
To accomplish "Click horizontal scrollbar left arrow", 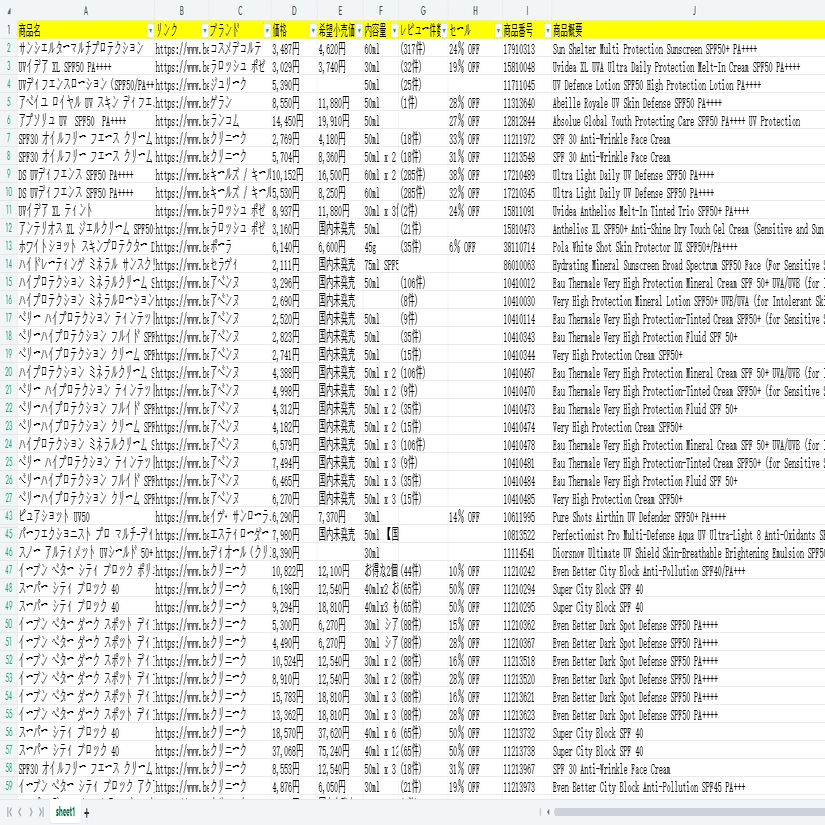I will point(548,812).
